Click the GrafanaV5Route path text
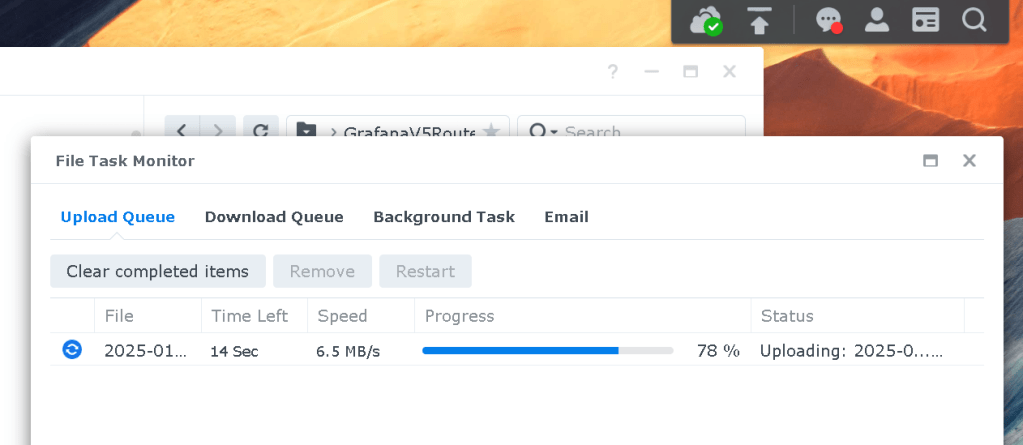This screenshot has height=445, width=1023. pos(409,131)
